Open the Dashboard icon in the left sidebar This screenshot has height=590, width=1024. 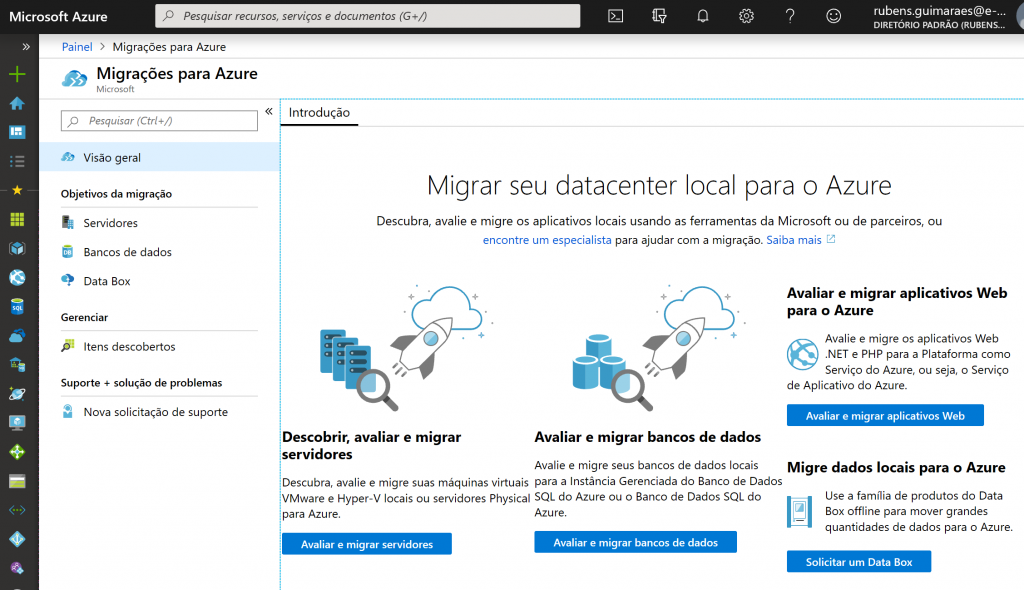pos(17,132)
